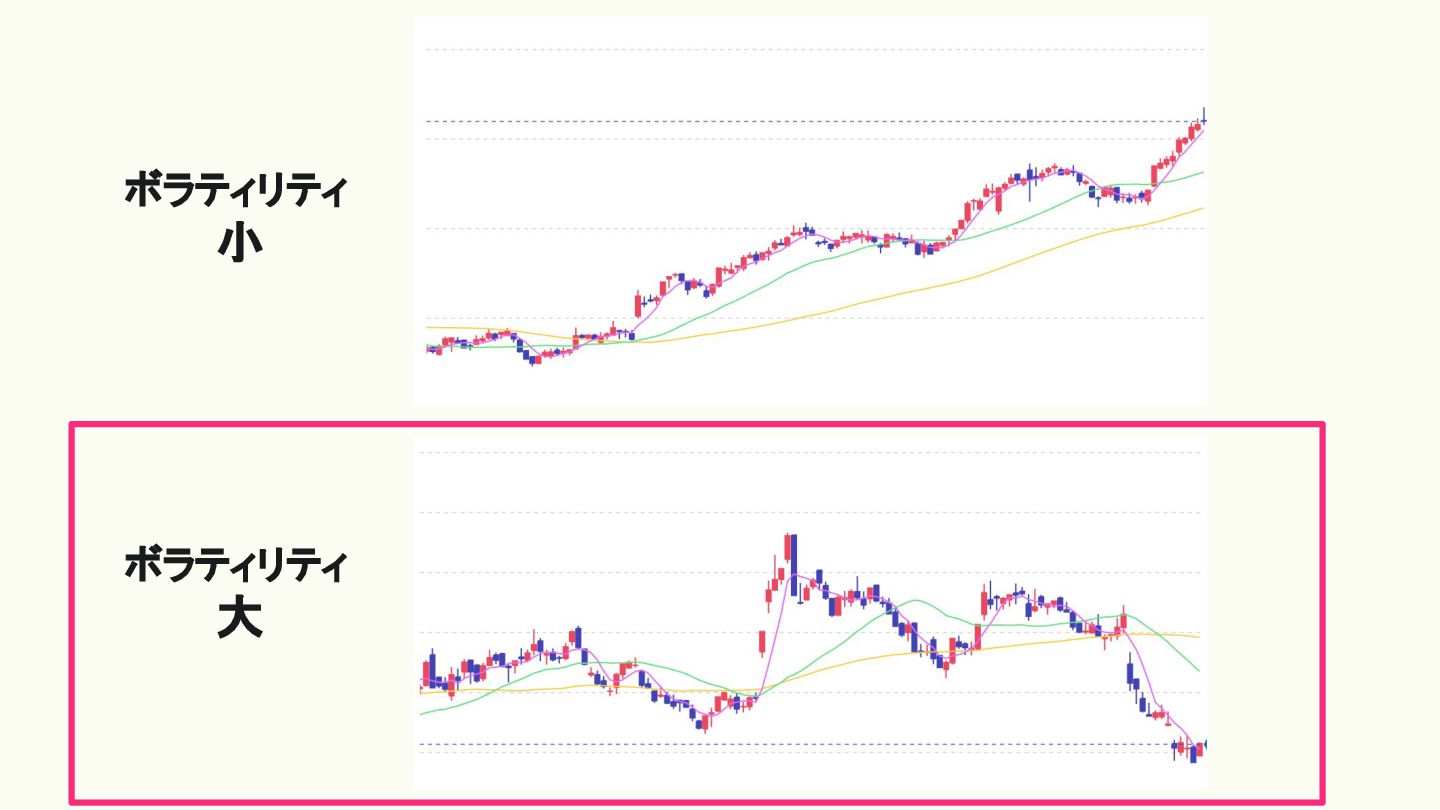Click the blue dashed price line in bottom chart
Screen dimensions: 1440x810
point(700,744)
